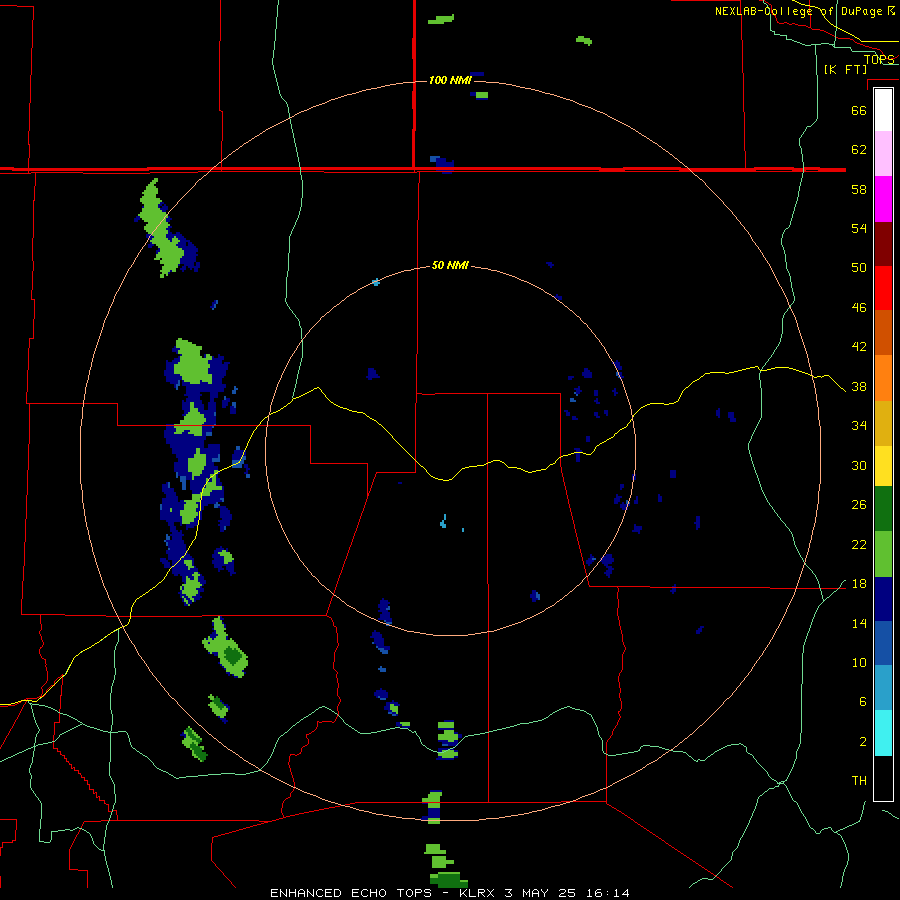Image resolution: width=900 pixels, height=900 pixels.
Task: Select the KLRX radar site identifier
Action: tap(478, 893)
